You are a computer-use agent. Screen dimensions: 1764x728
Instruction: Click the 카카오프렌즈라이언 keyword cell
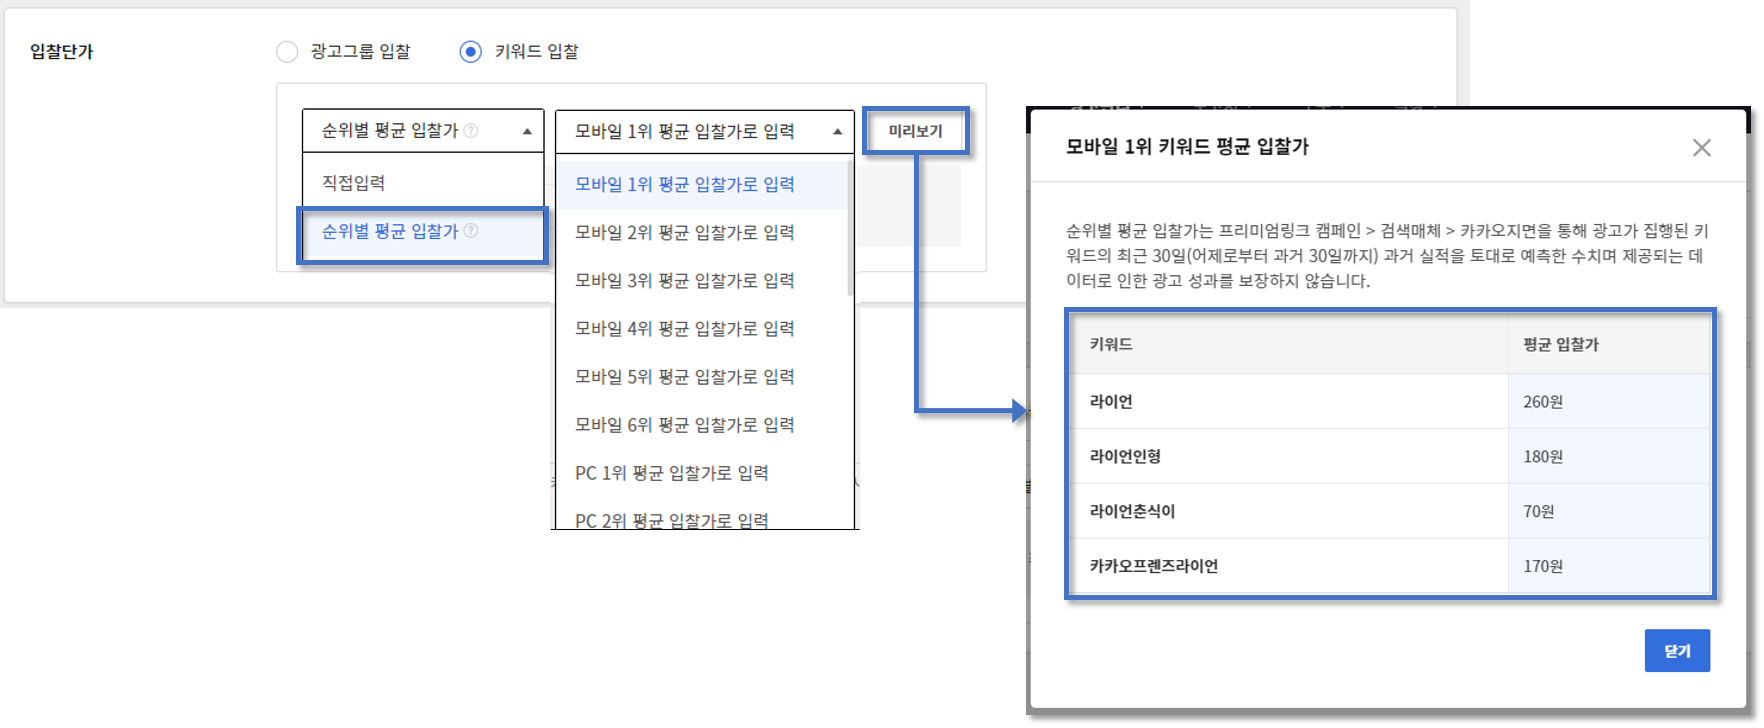point(1289,566)
